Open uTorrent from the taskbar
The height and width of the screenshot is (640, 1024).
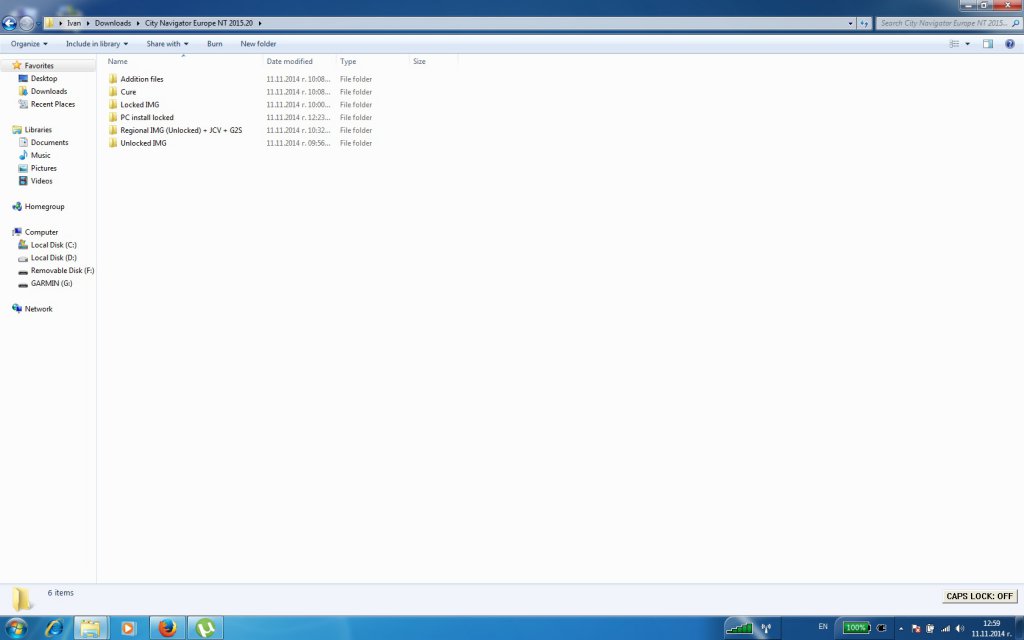point(205,628)
